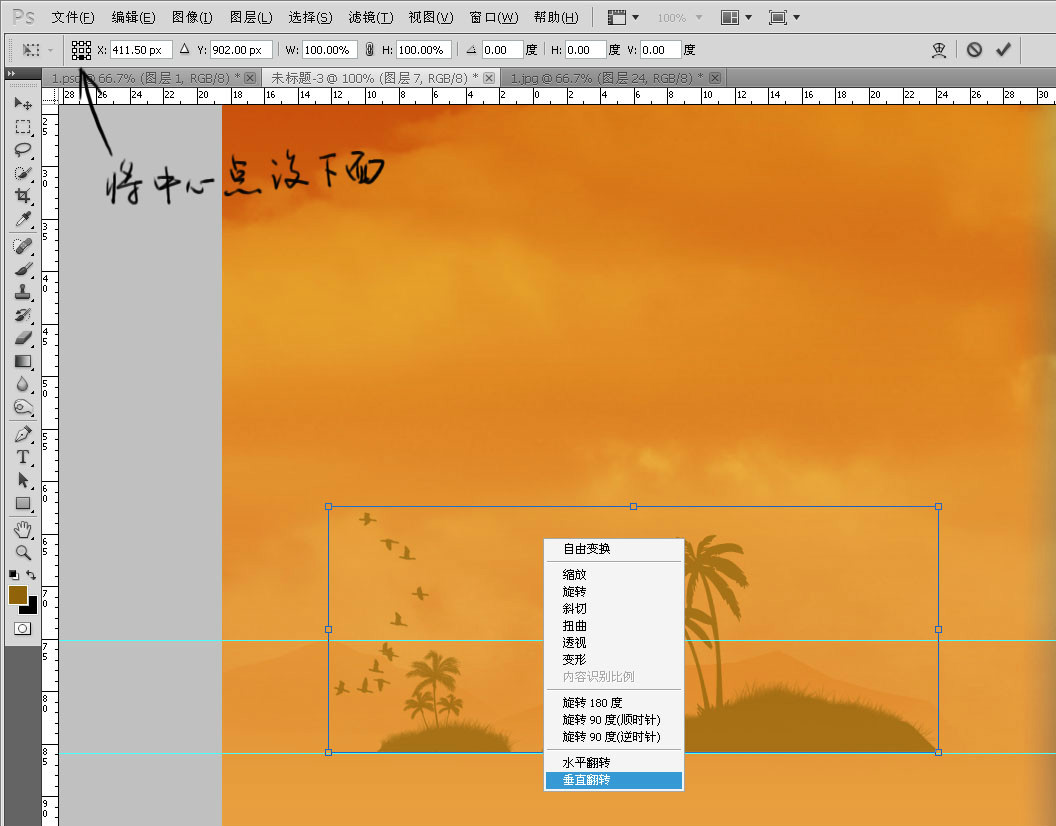Select the Hand tool
1056x826 pixels.
pos(23,530)
